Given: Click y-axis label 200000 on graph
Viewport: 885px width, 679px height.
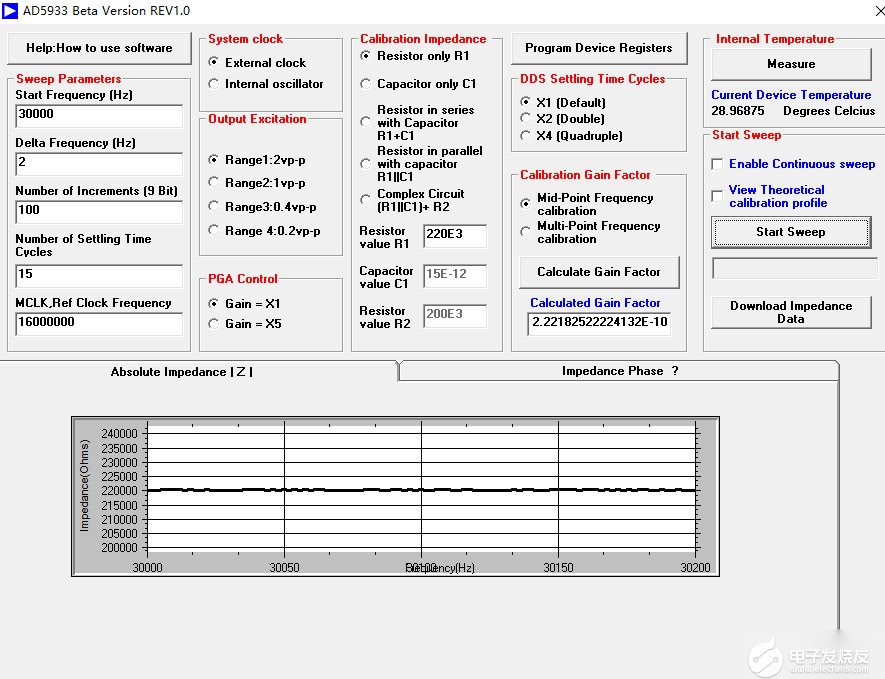Looking at the screenshot, I should (x=119, y=547).
